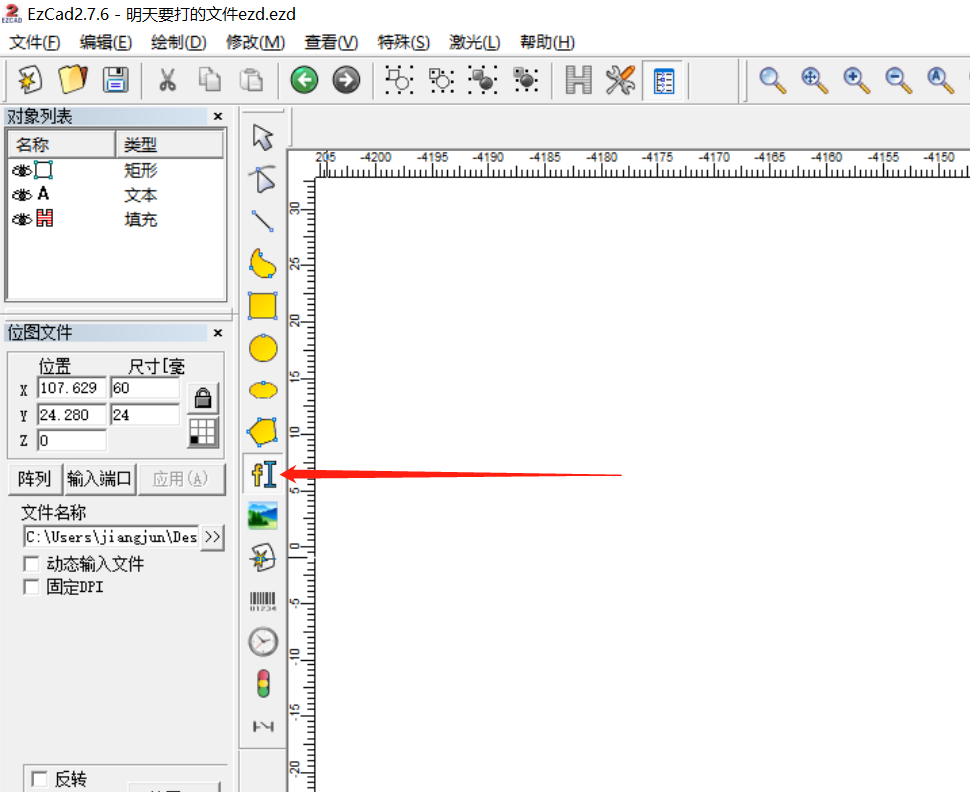Click second dotted-frame selection icon in toolbar
This screenshot has width=970, height=792.
click(x=442, y=80)
